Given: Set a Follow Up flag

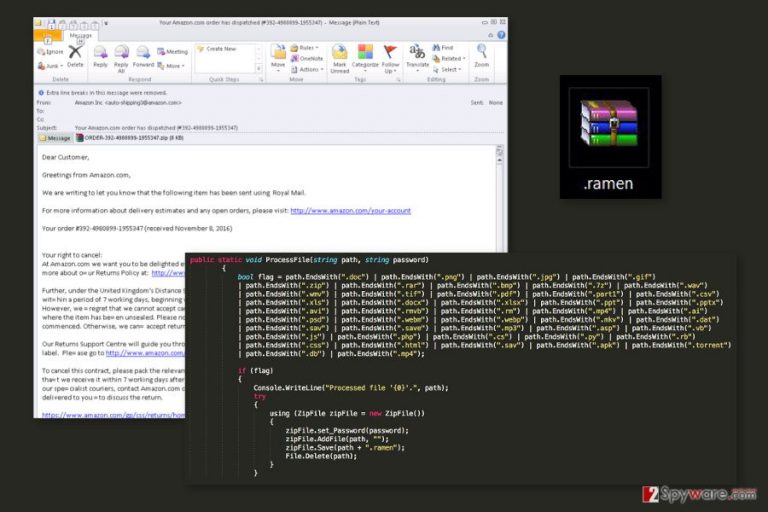Looking at the screenshot, I should tap(390, 58).
